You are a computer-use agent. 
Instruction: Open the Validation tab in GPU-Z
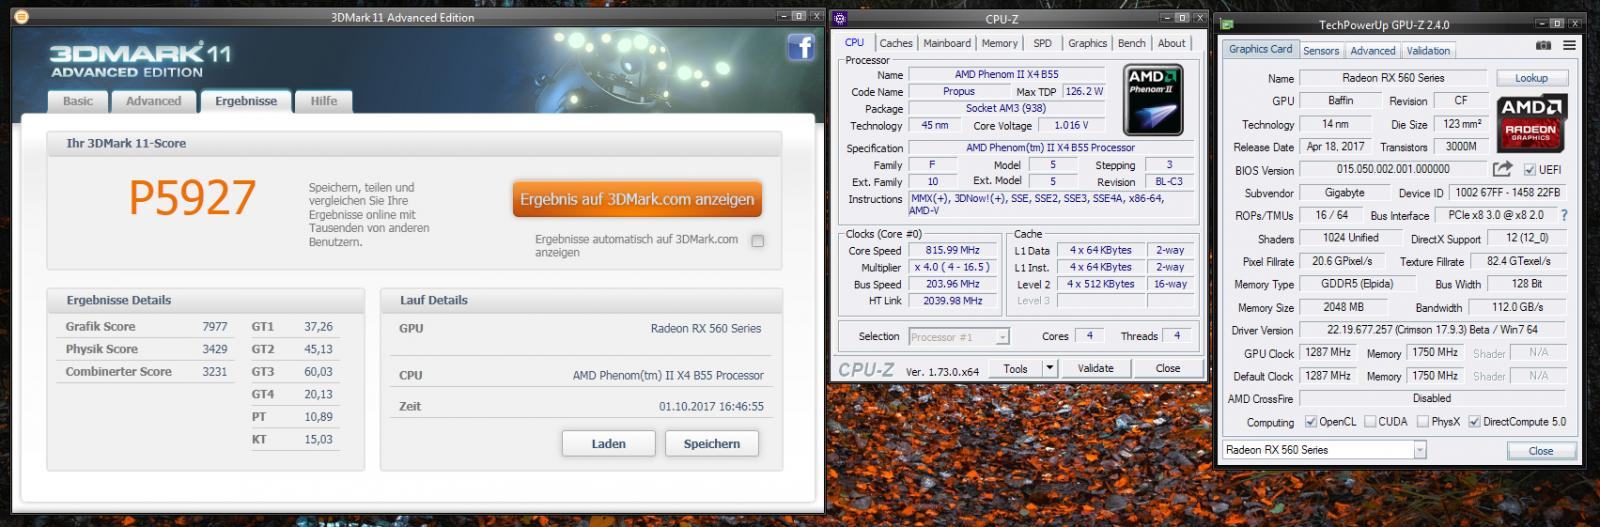1428,50
